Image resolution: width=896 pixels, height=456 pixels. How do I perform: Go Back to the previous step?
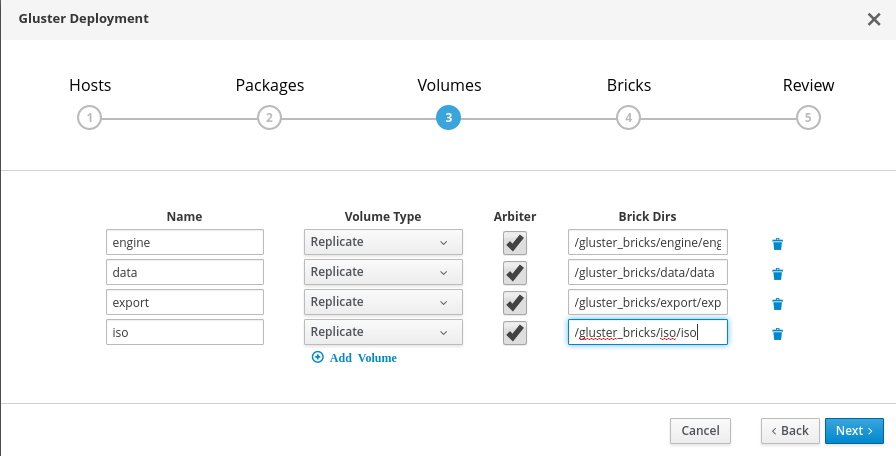point(790,430)
